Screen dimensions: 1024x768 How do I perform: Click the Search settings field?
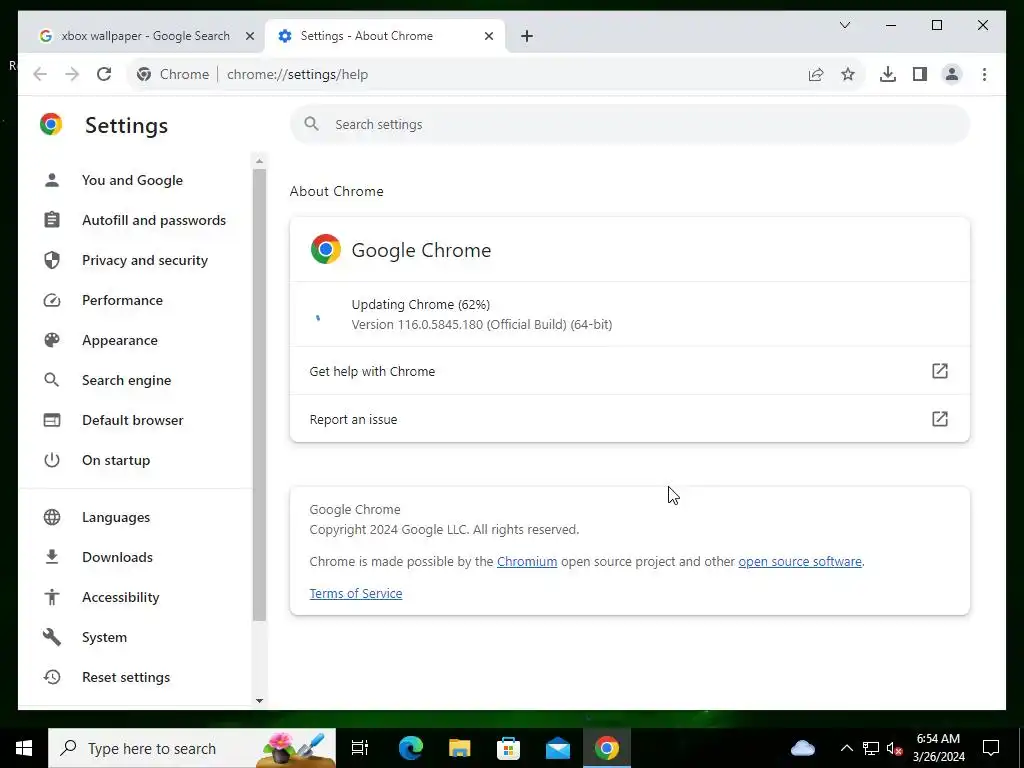coord(630,124)
